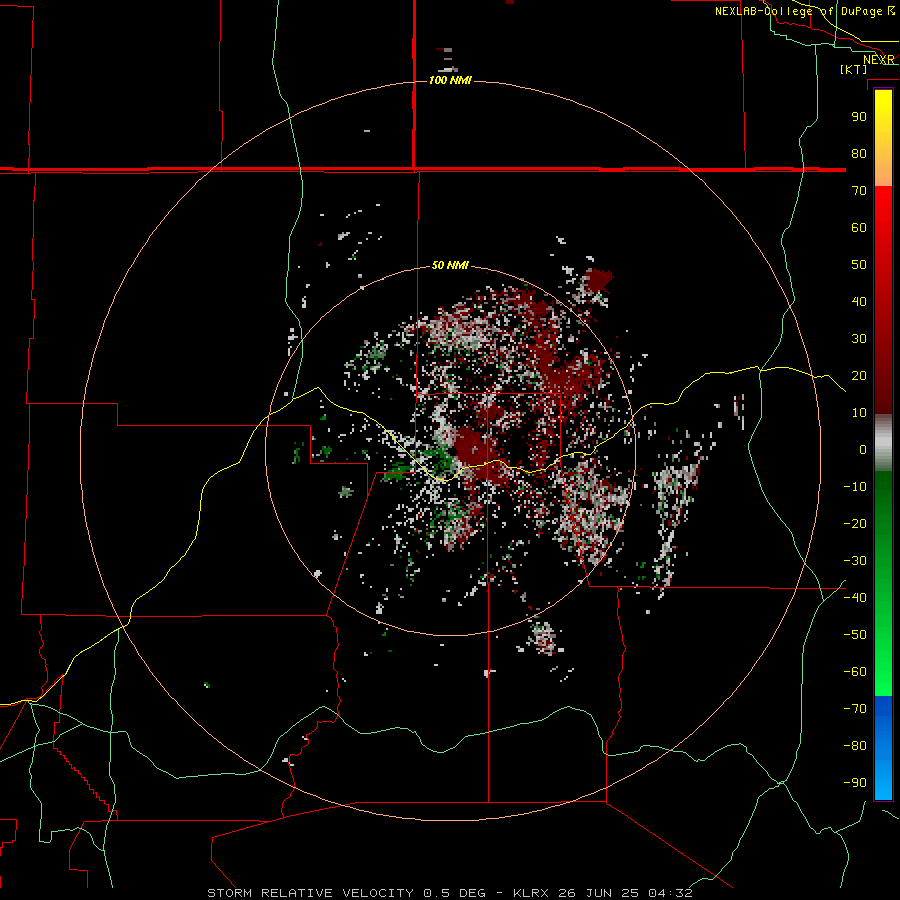This screenshot has width=900, height=900.
Task: Click the positive 10 scale label
Action: pyautogui.click(x=859, y=413)
